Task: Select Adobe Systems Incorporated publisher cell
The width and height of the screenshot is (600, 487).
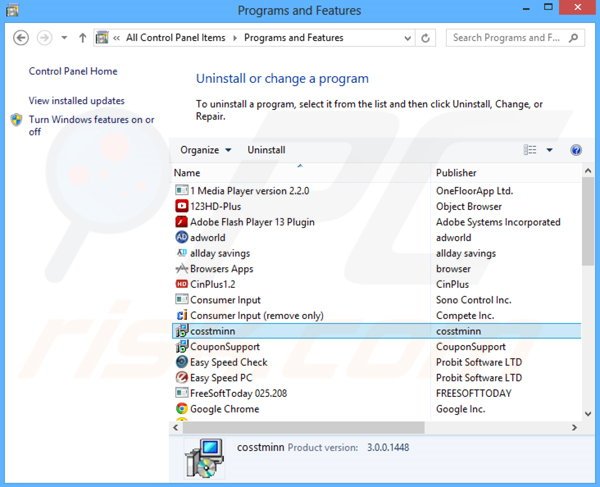Action: click(x=498, y=222)
